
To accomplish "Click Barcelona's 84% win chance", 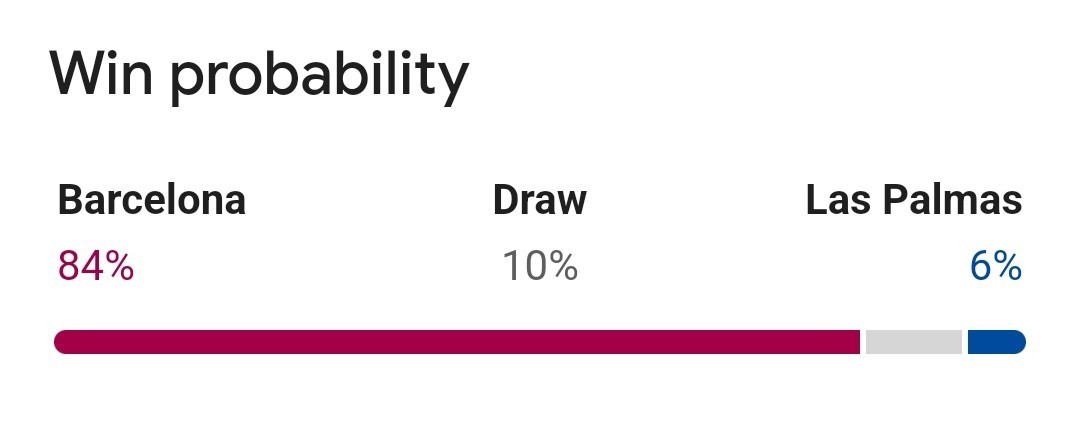I will coord(96,266).
